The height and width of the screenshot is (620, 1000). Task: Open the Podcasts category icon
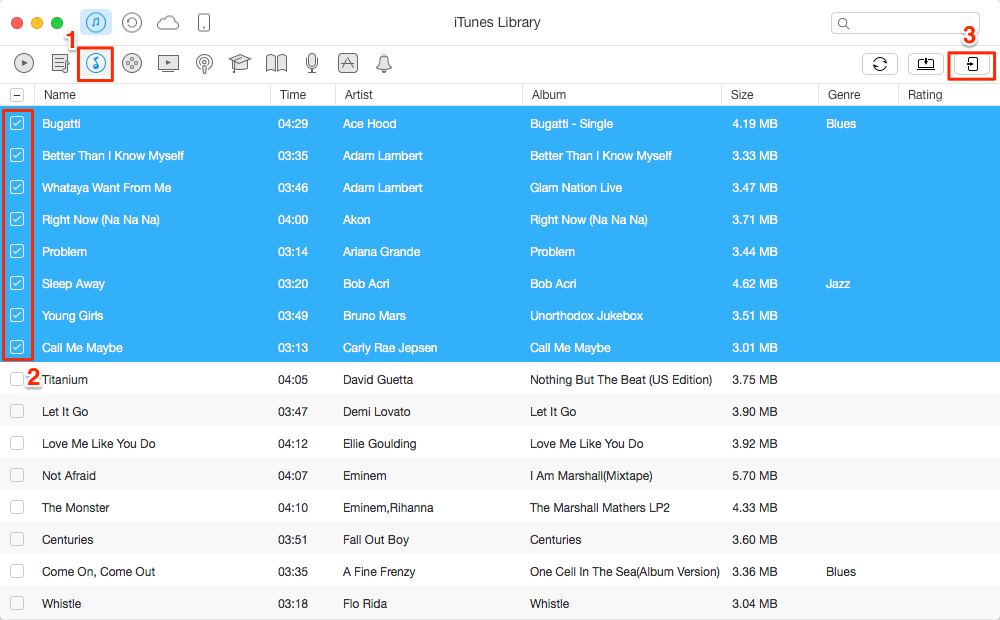pyautogui.click(x=204, y=63)
